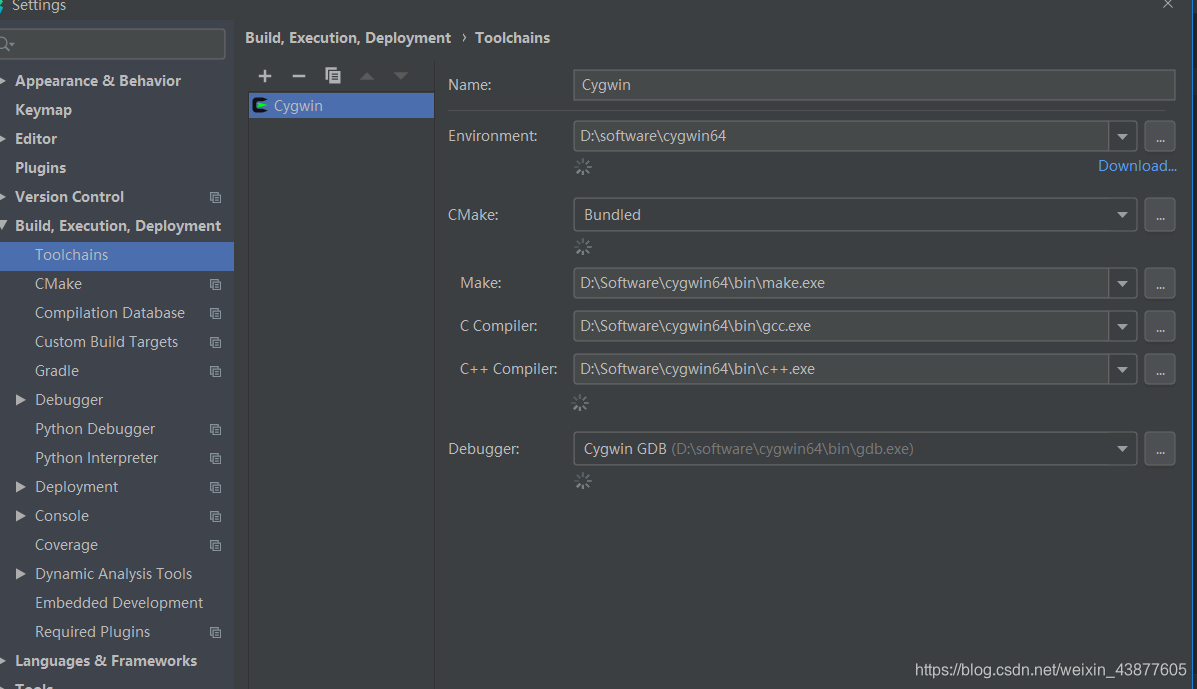Click the project-level icon beside Gradle
Screen dimensions: 1197x689
[x=215, y=371]
